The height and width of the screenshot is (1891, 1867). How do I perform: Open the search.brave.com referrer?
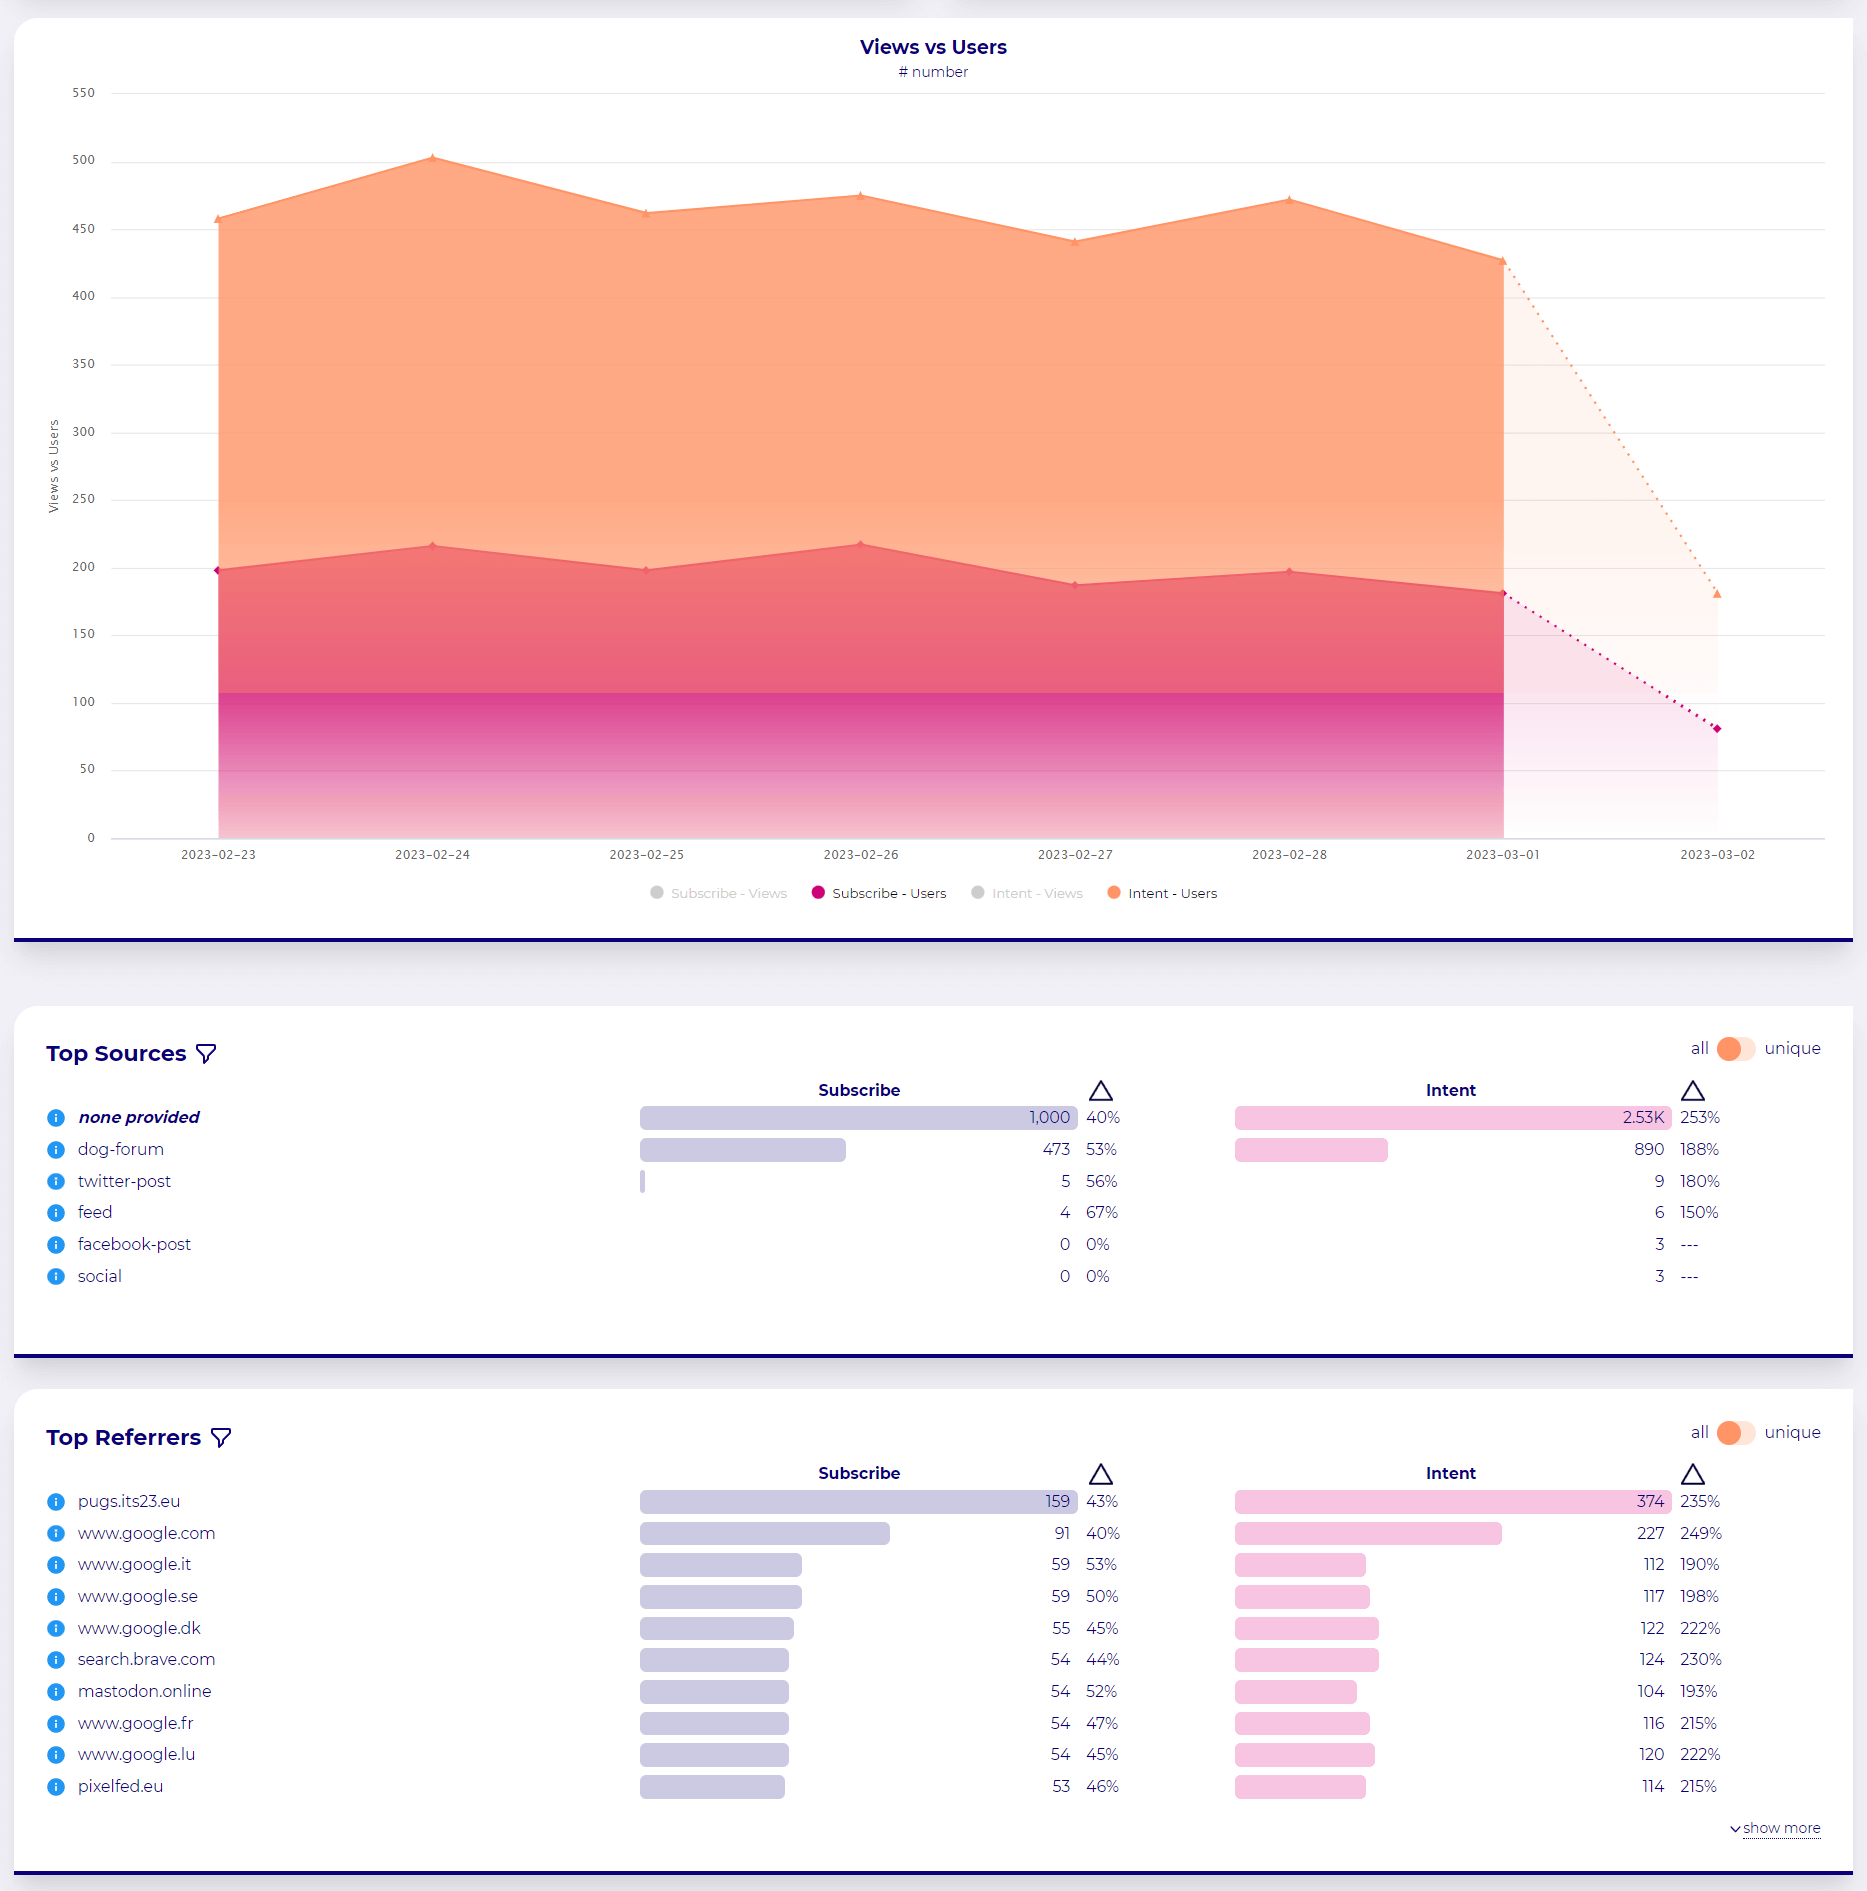tap(147, 1660)
